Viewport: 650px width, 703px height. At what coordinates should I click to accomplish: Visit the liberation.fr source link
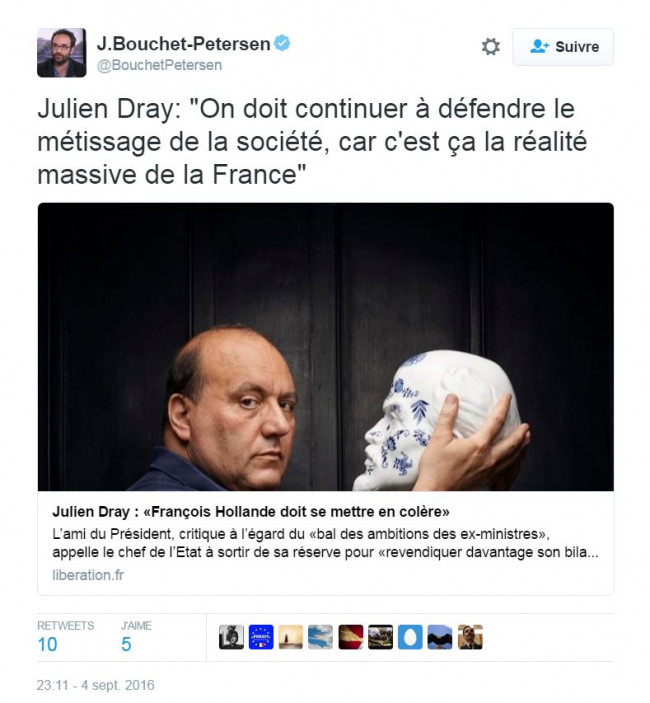coord(88,575)
